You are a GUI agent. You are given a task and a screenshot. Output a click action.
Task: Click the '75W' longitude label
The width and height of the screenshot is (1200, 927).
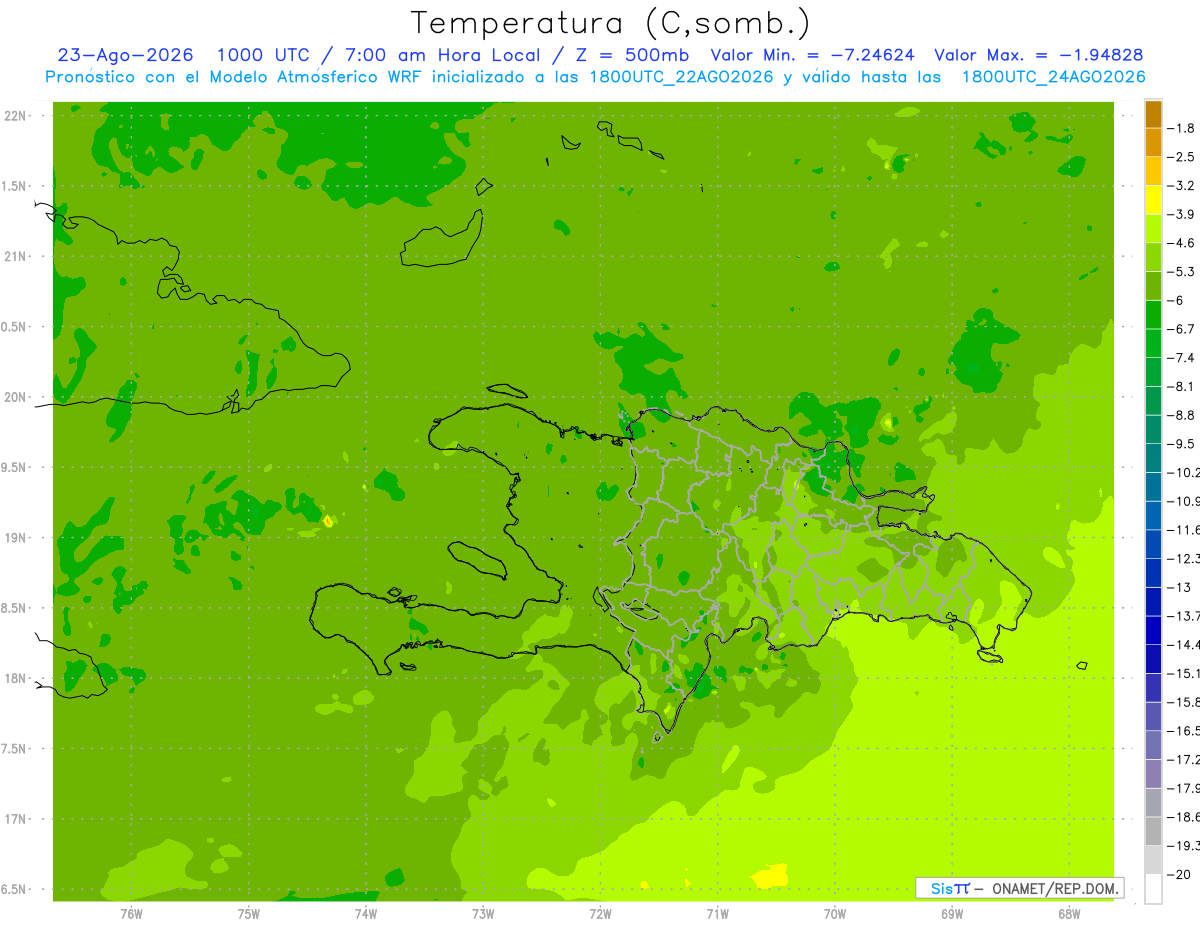click(249, 914)
